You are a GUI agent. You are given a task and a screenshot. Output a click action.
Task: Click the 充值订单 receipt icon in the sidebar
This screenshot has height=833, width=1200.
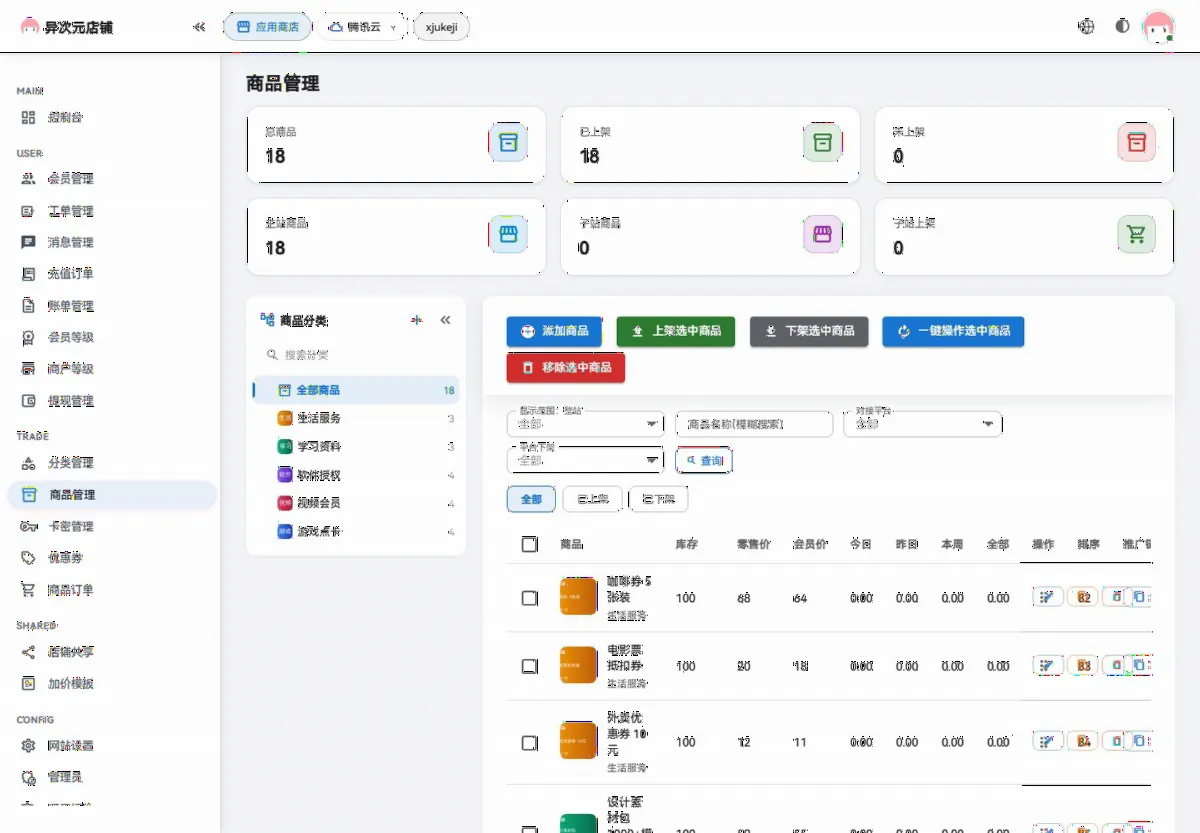pyautogui.click(x=28, y=274)
